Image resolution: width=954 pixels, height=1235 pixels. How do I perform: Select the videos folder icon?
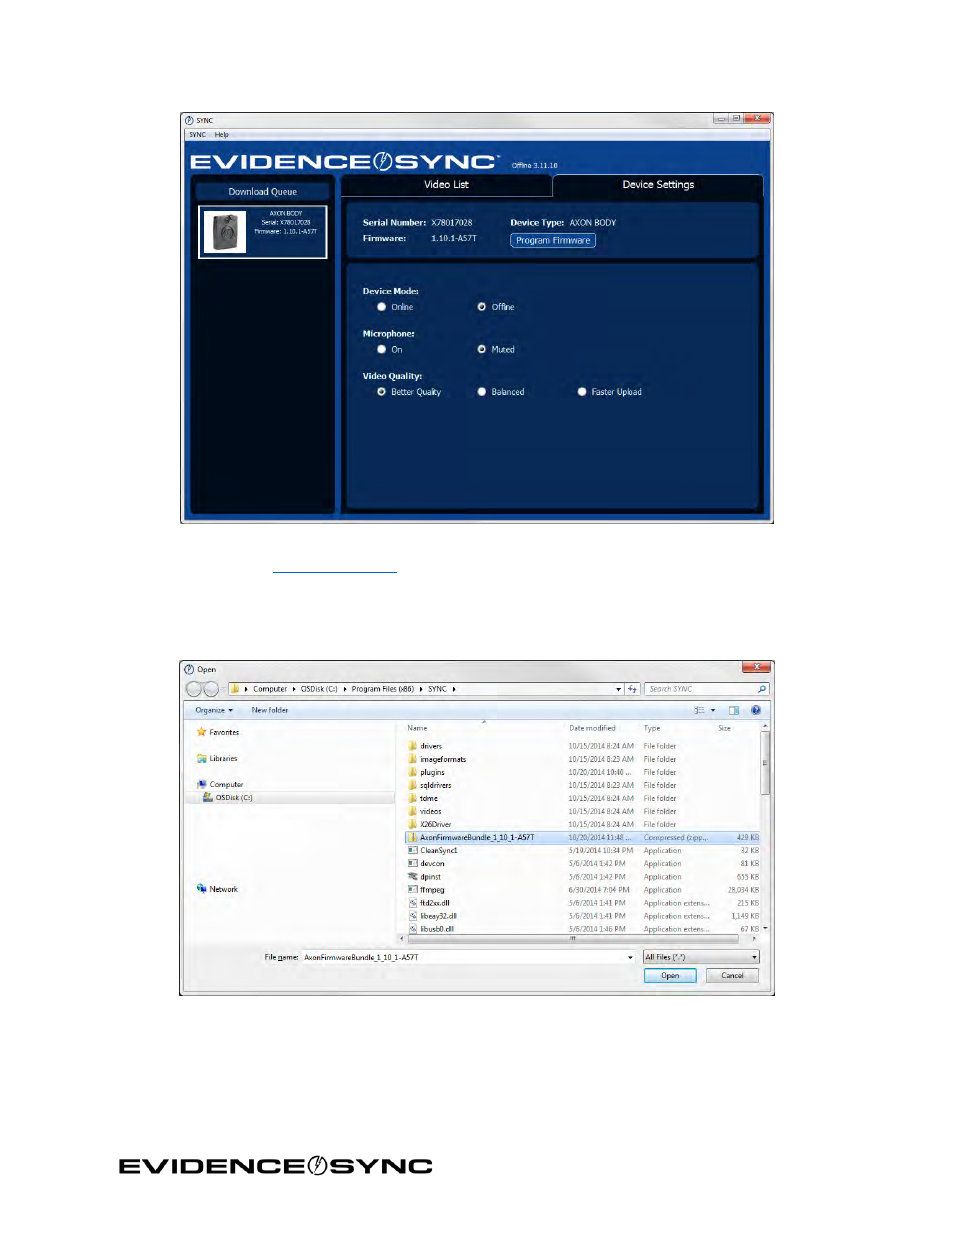(412, 811)
